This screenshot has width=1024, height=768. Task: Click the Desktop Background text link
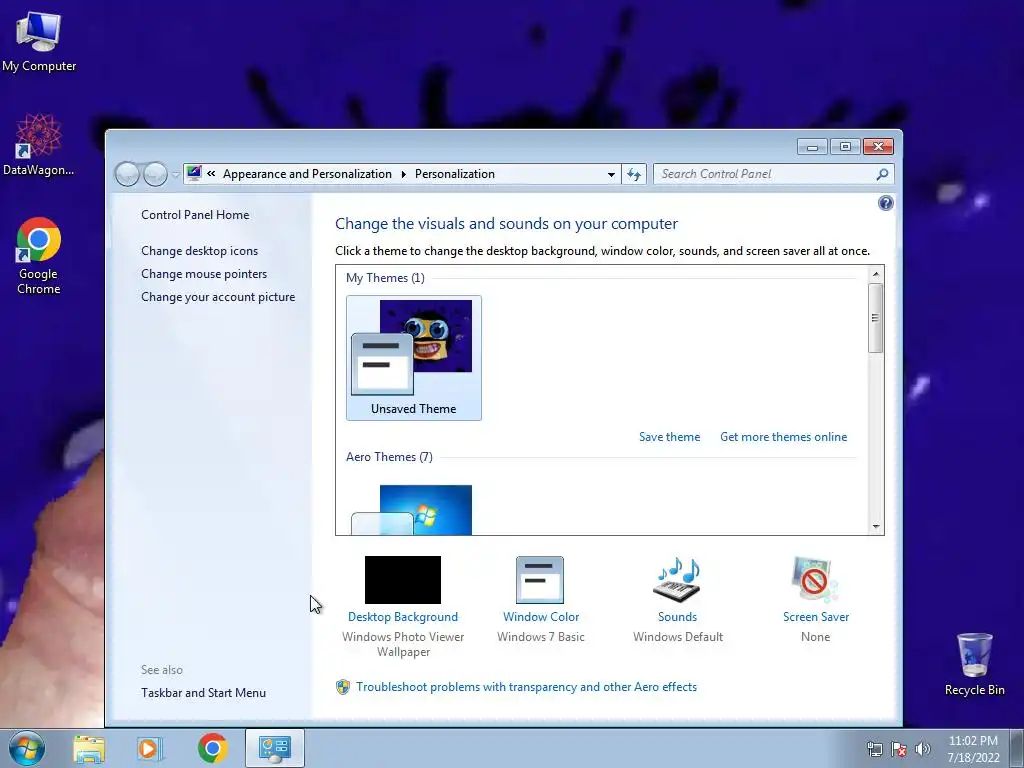403,616
